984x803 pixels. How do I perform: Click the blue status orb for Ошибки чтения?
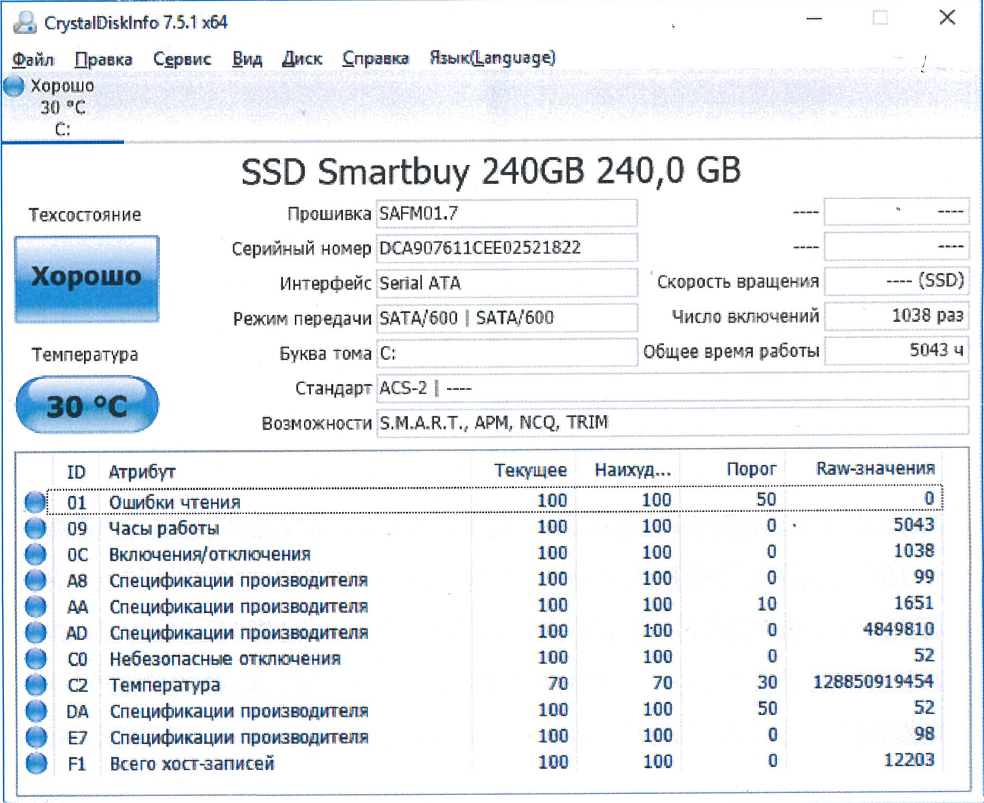(36, 501)
